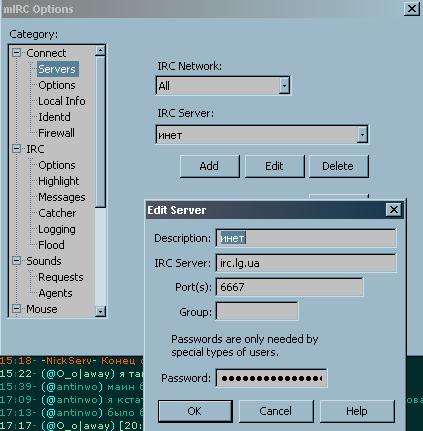Open the Messages category

point(62,197)
